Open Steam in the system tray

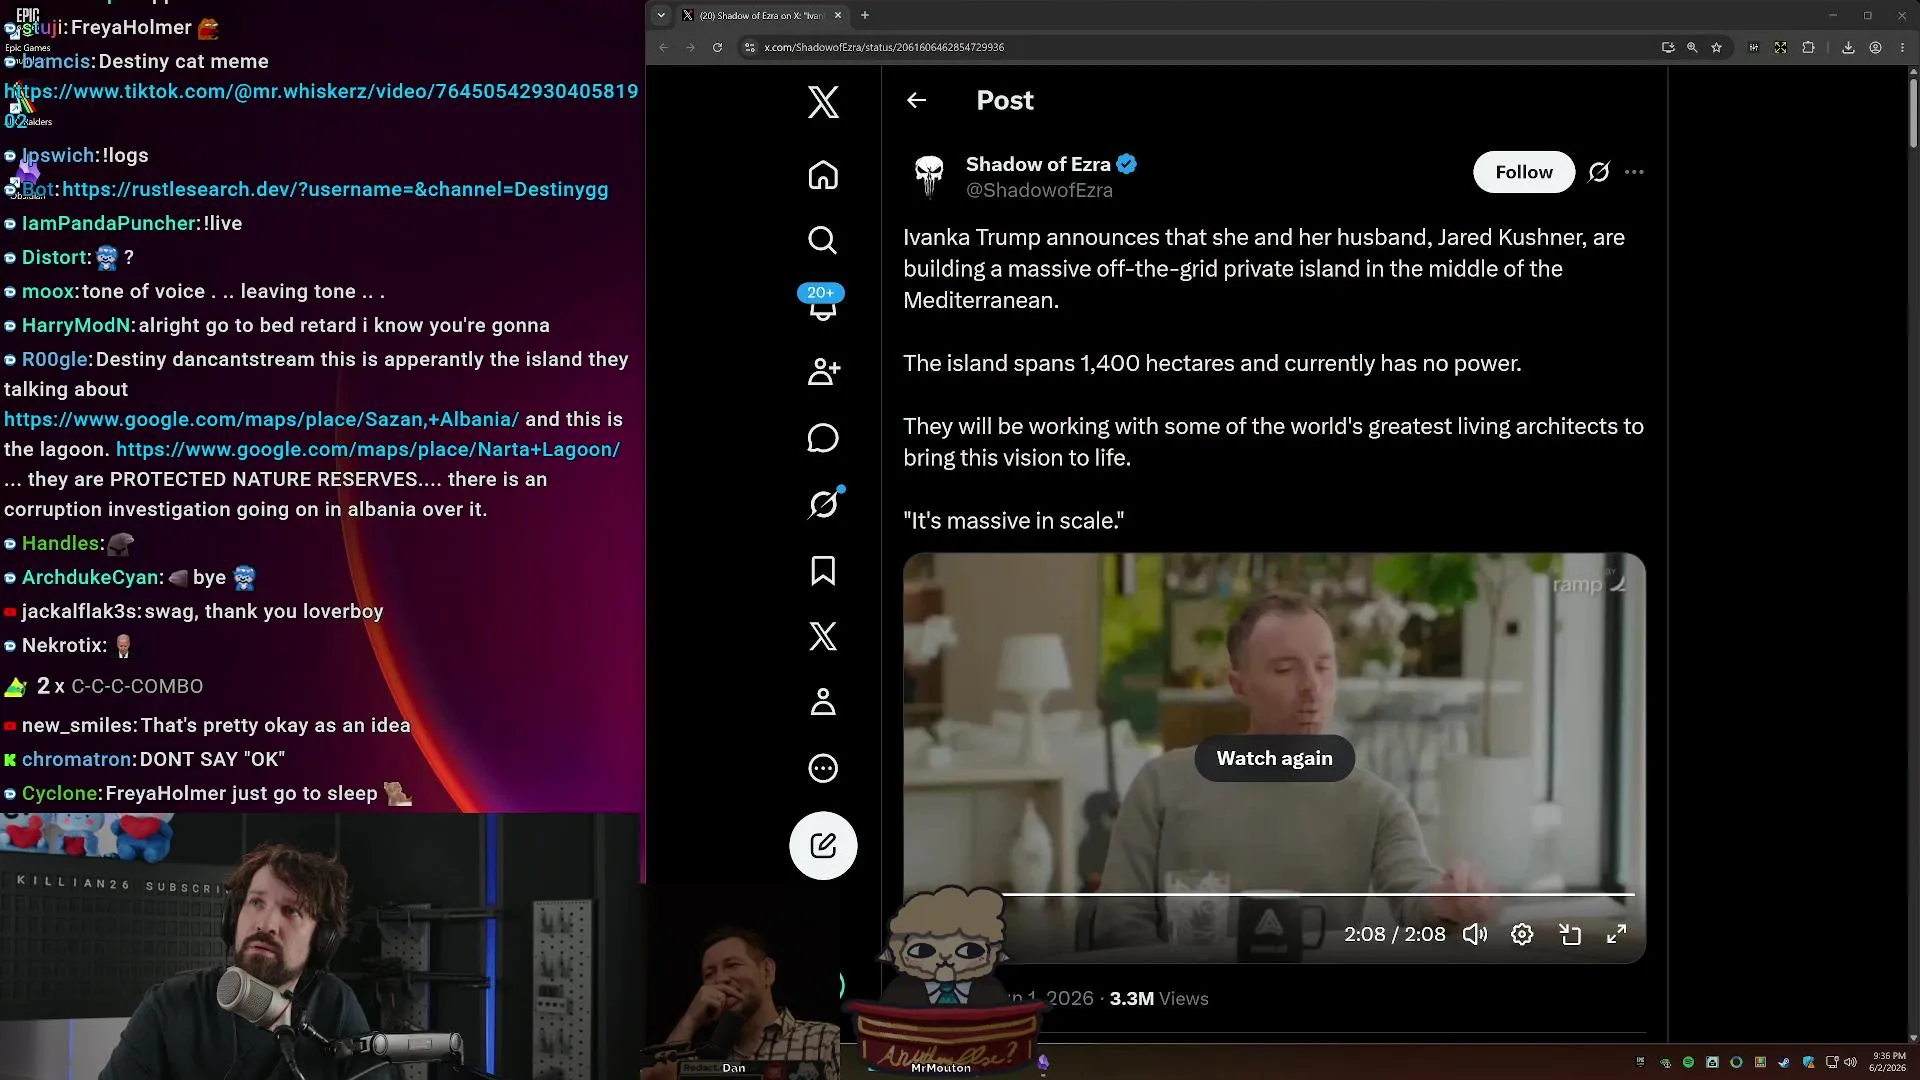point(1784,1062)
